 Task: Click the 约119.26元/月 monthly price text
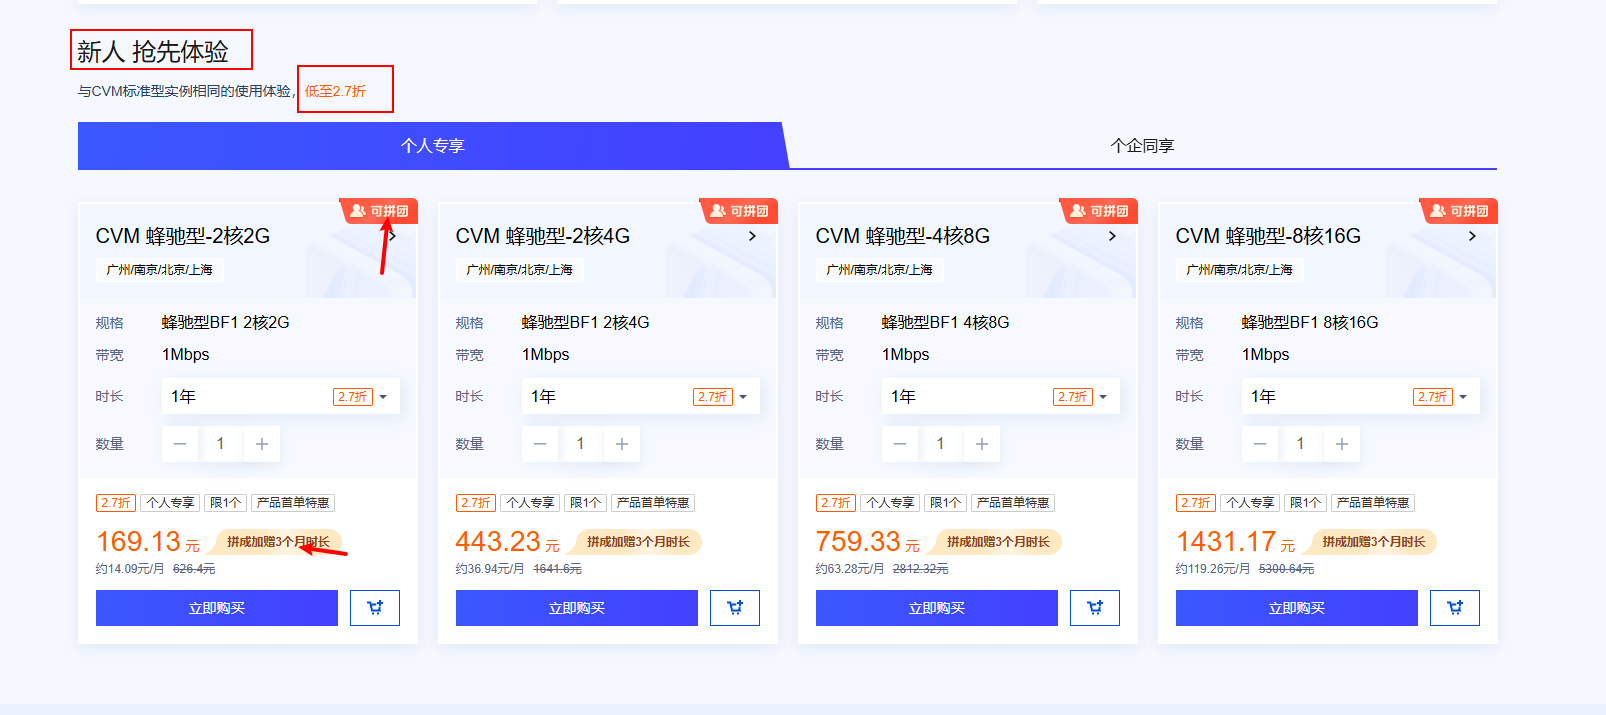click(1213, 569)
